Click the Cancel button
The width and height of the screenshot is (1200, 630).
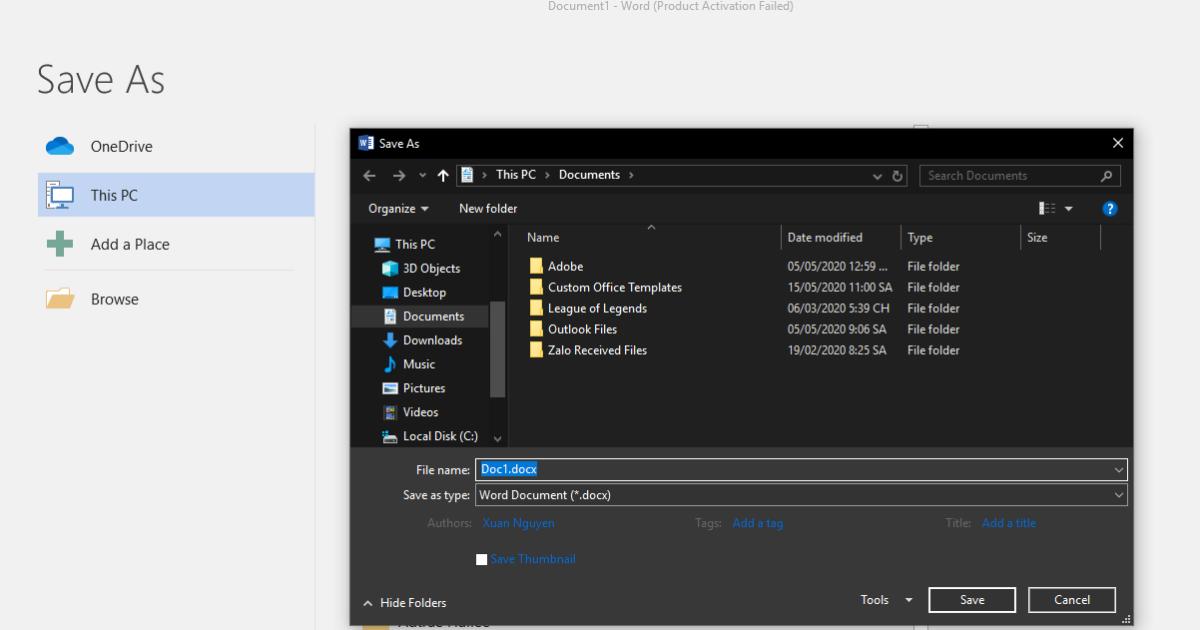1072,600
